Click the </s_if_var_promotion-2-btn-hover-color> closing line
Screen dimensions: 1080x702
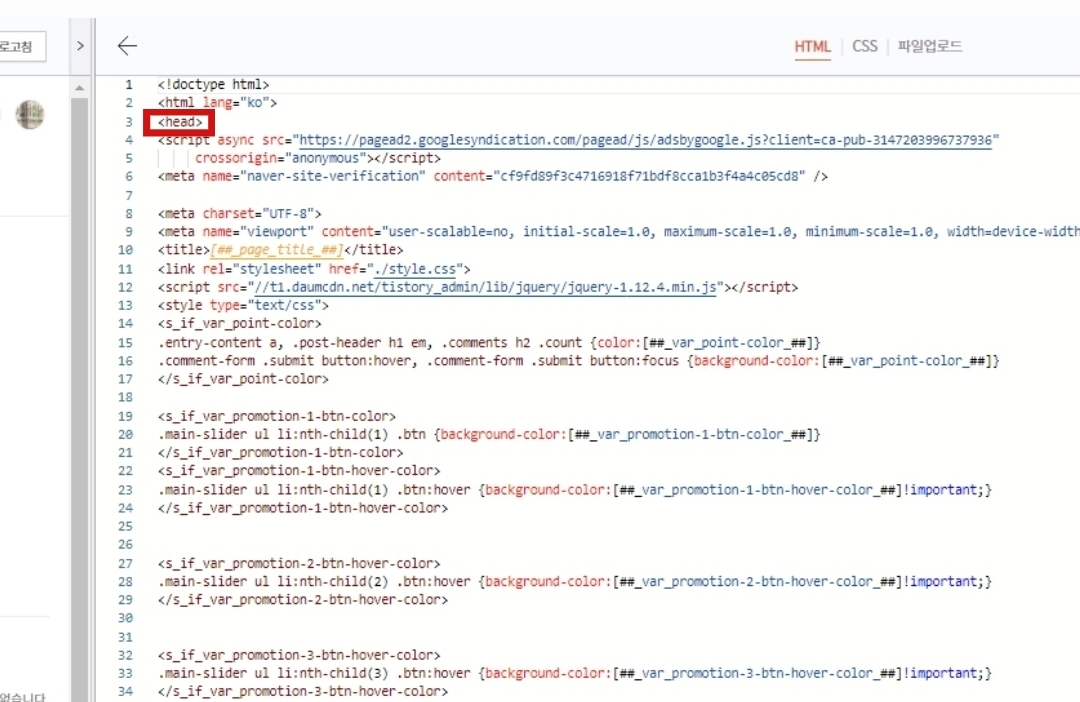click(x=302, y=599)
